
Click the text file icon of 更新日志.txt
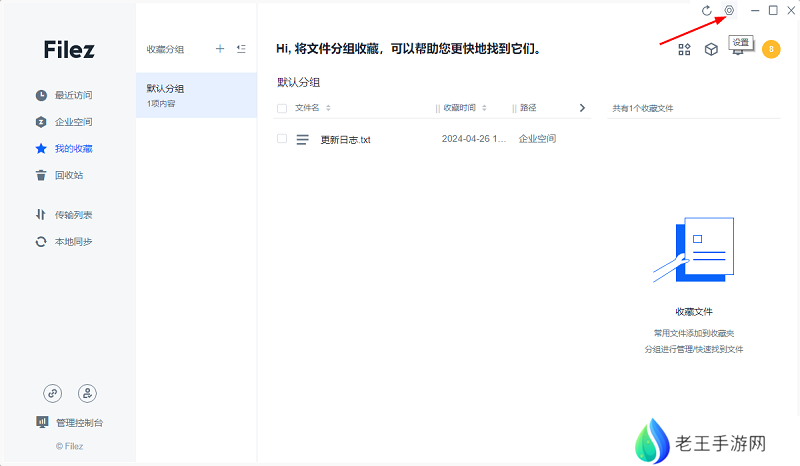tap(303, 139)
